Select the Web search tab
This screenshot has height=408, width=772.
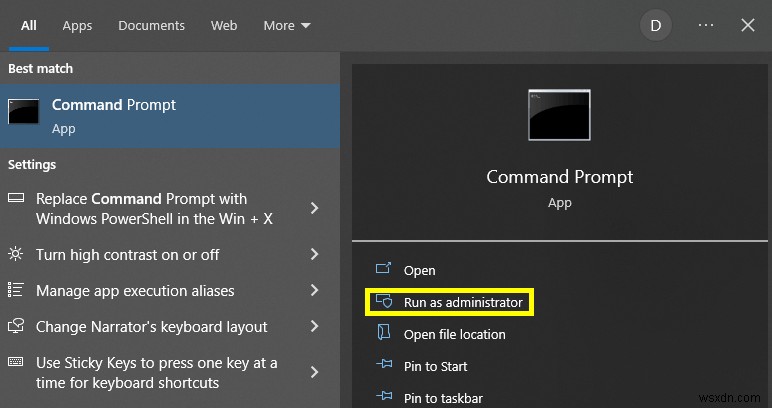tap(224, 25)
